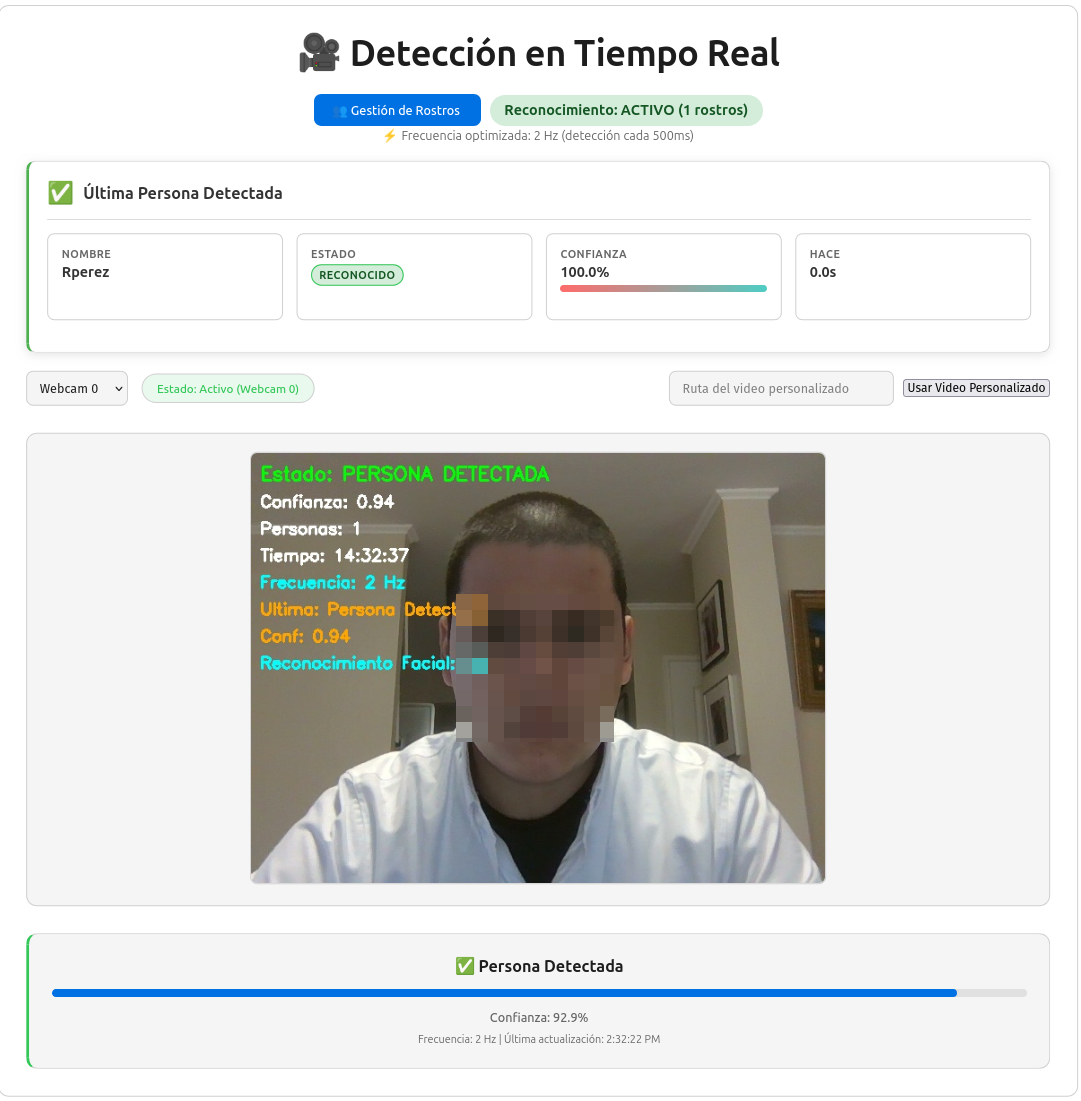This screenshot has width=1081, height=1101.
Task: Click the Confianza 92.9% text readout
Action: (x=538, y=1017)
